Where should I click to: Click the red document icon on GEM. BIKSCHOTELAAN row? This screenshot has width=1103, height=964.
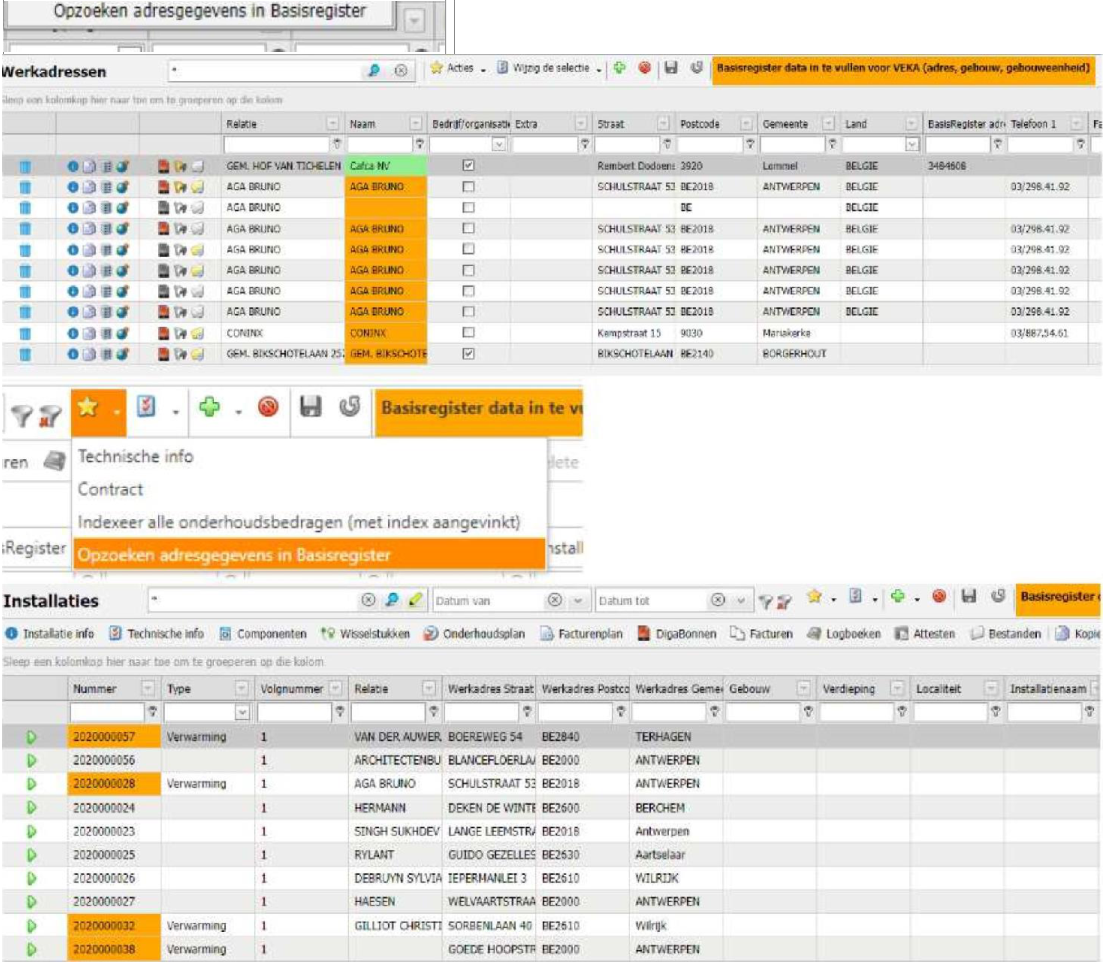click(163, 354)
